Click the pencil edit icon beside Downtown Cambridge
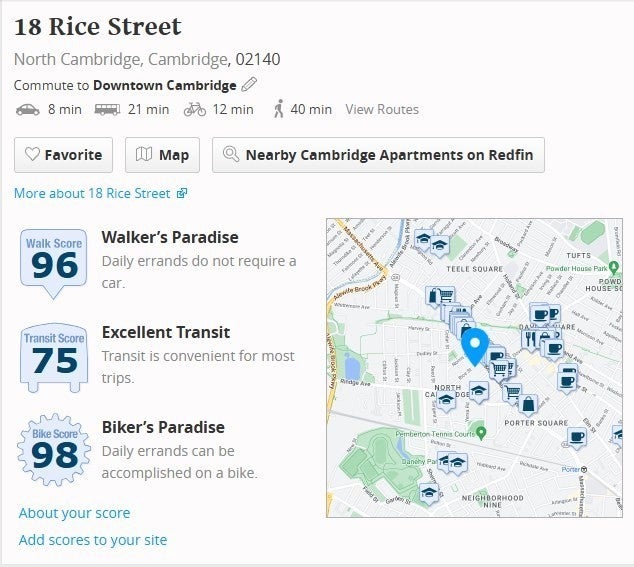Viewport: 634px width, 567px height. pyautogui.click(x=249, y=85)
